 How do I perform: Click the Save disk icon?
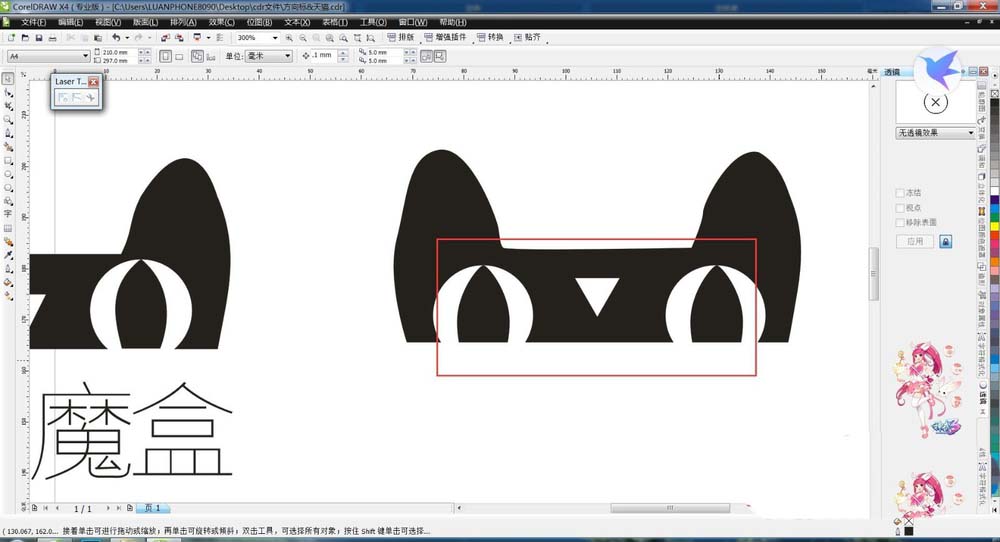(39, 38)
